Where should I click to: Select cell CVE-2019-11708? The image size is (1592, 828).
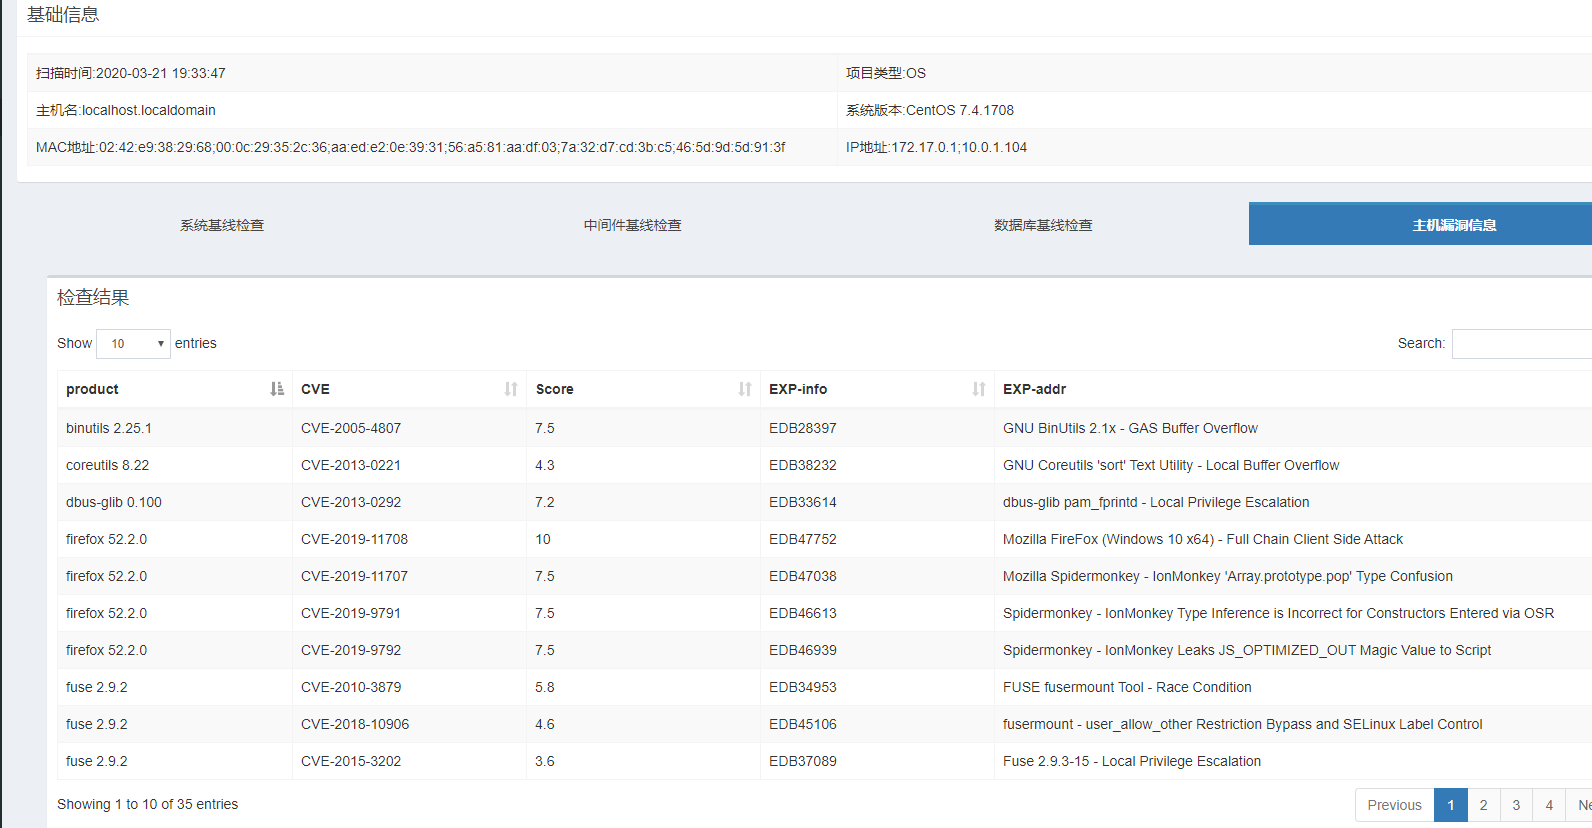click(x=355, y=539)
